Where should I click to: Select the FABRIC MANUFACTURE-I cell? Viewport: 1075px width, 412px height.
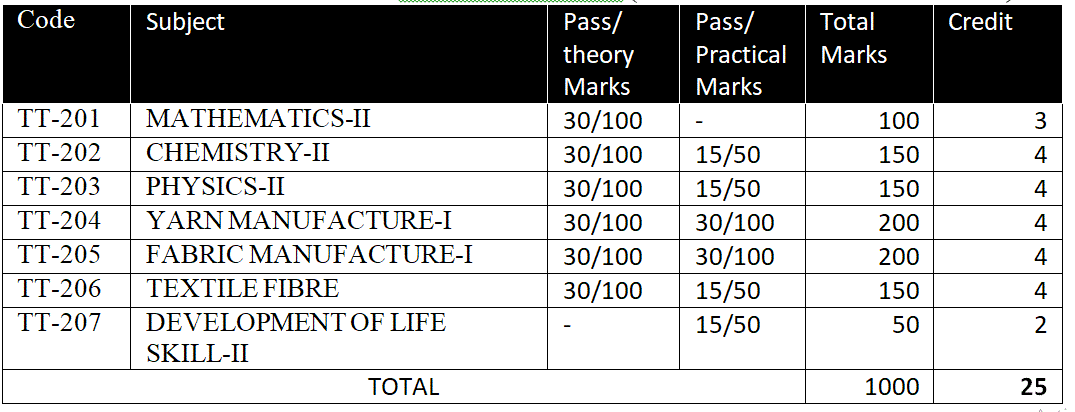(x=339, y=255)
